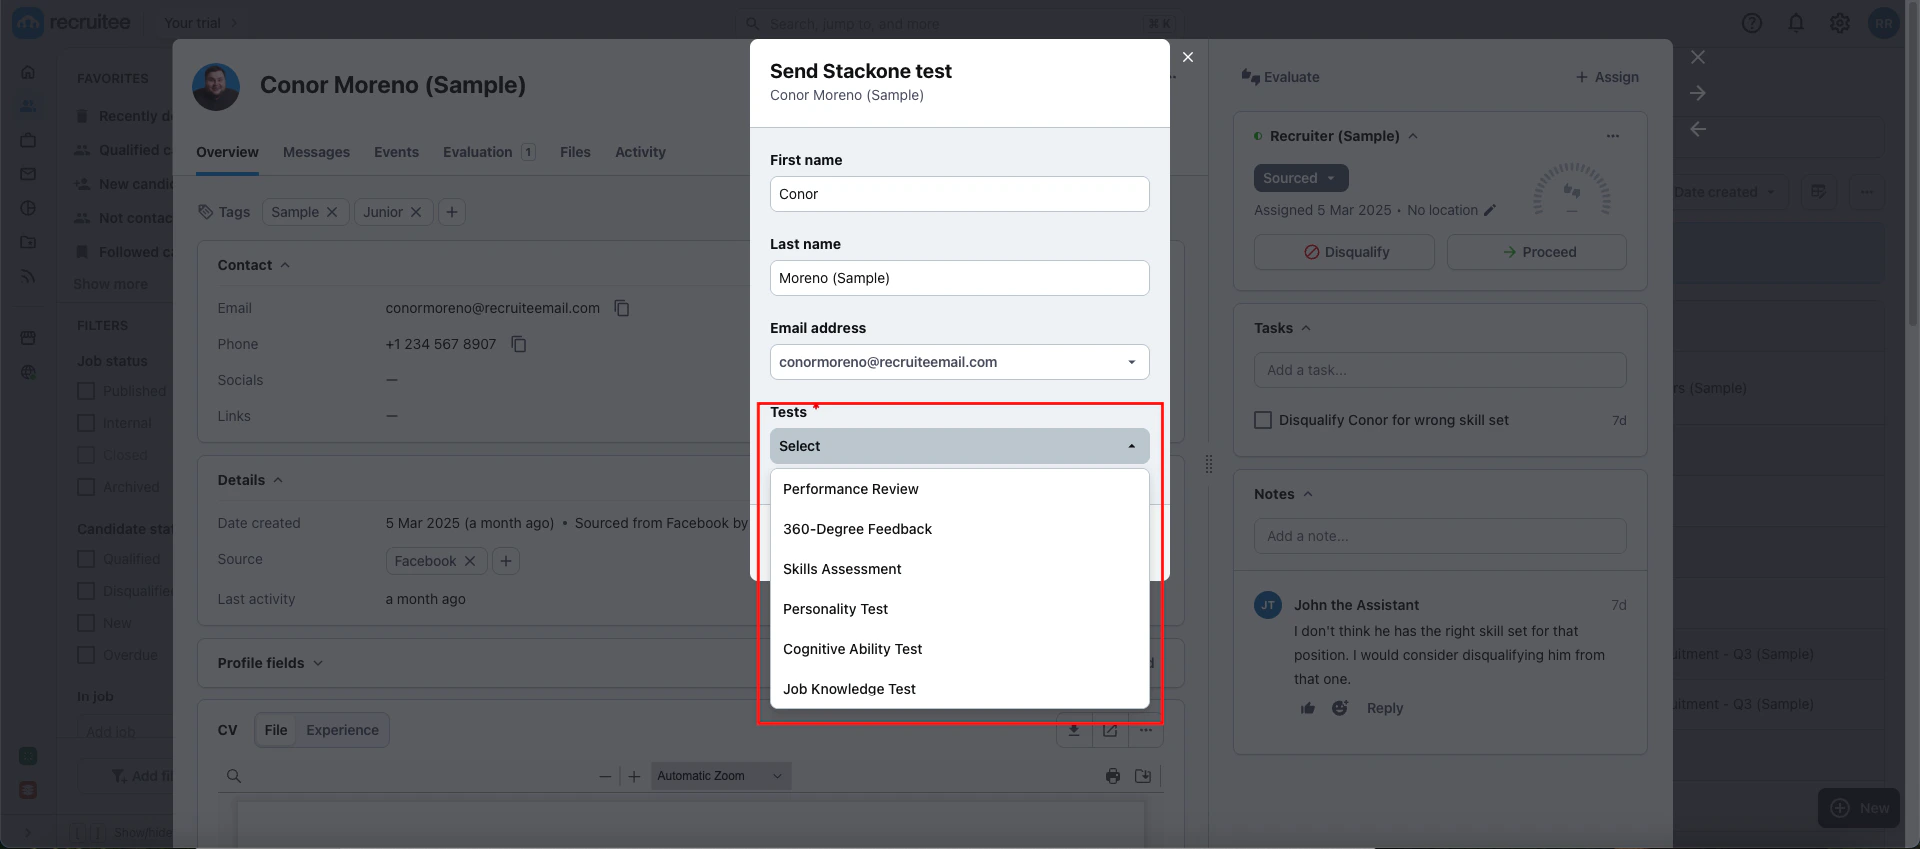Screen dimensions: 1920x849
Task: Open settings gear in top bar
Action: click(x=1840, y=23)
